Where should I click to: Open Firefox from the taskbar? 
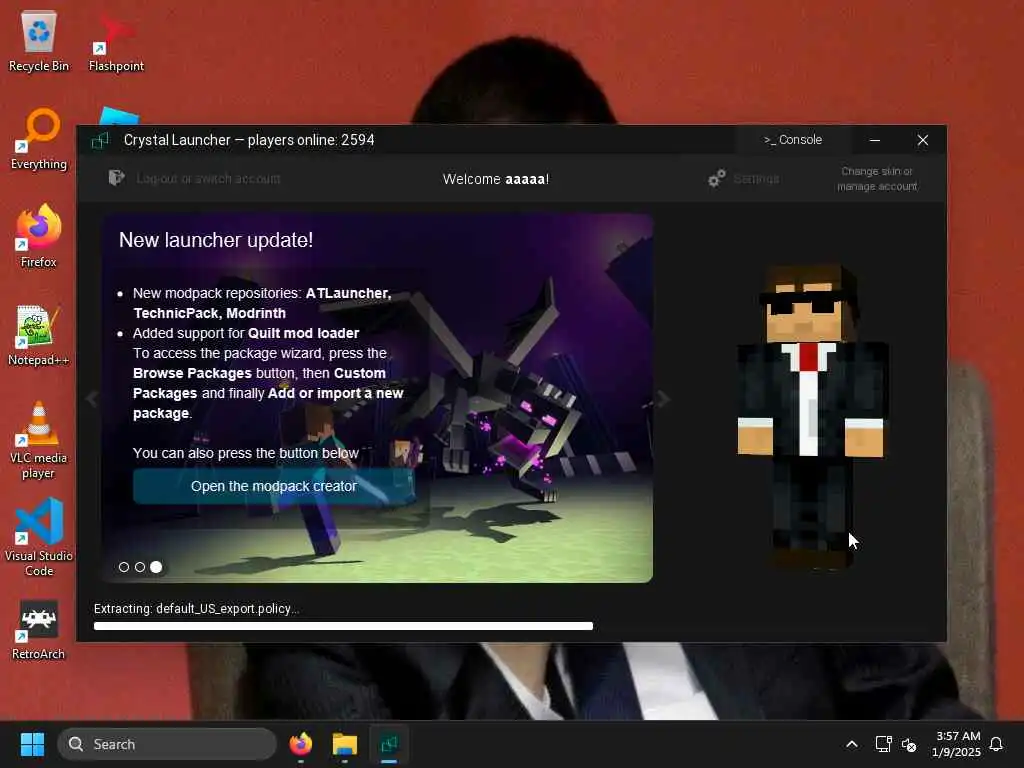click(300, 744)
